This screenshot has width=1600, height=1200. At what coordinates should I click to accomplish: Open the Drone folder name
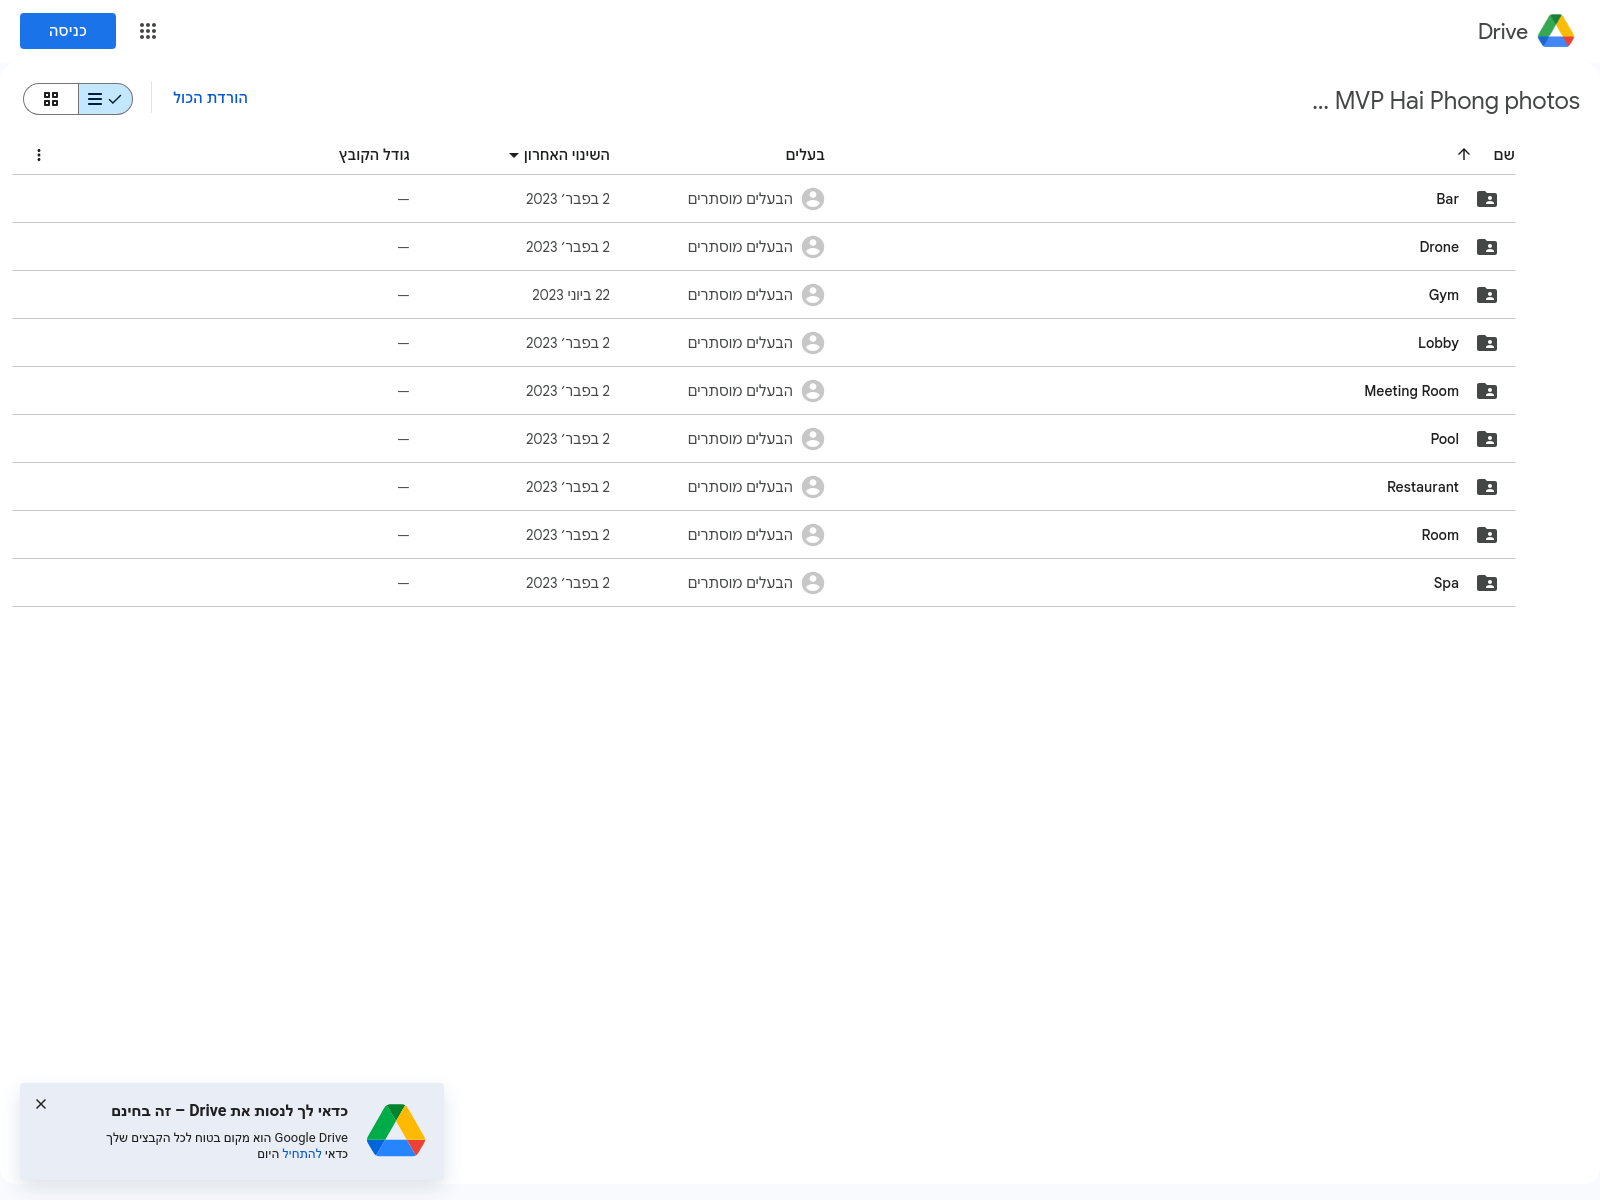[x=1439, y=247]
